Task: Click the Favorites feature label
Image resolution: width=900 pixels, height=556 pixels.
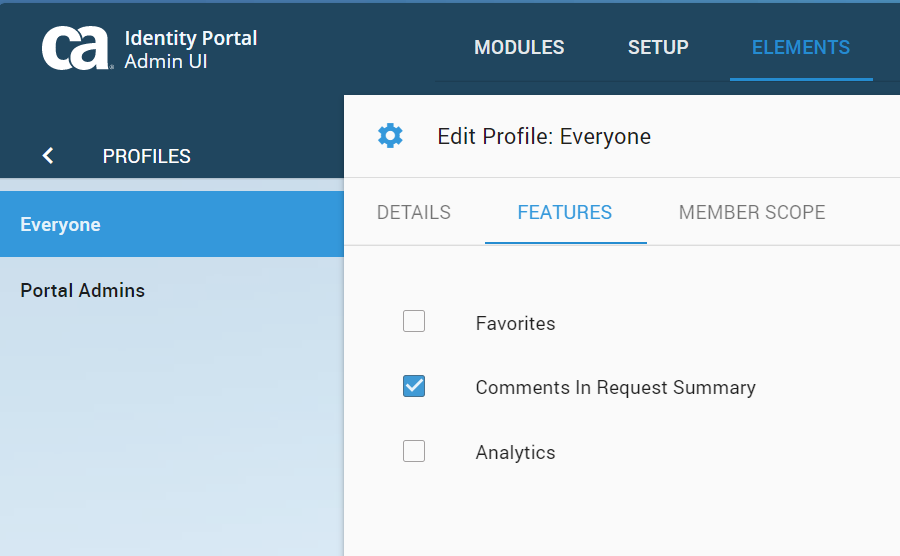Action: pos(515,323)
